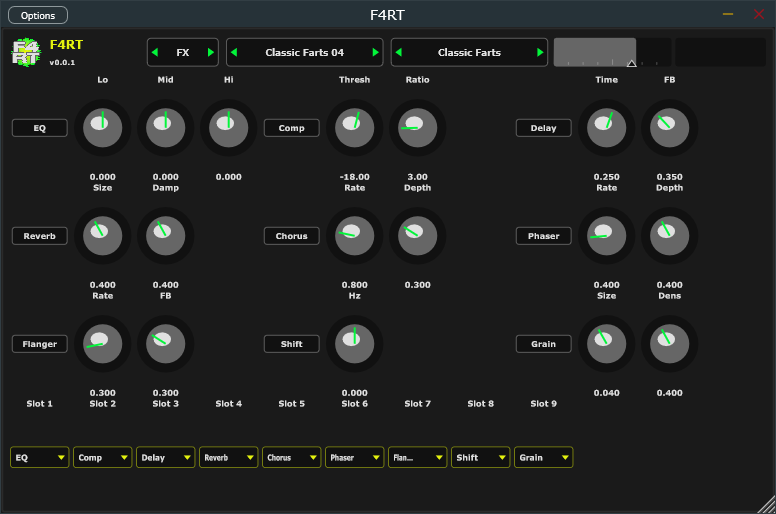Previous bank arrow beside Classic Farts
776x514 pixels.
399,52
